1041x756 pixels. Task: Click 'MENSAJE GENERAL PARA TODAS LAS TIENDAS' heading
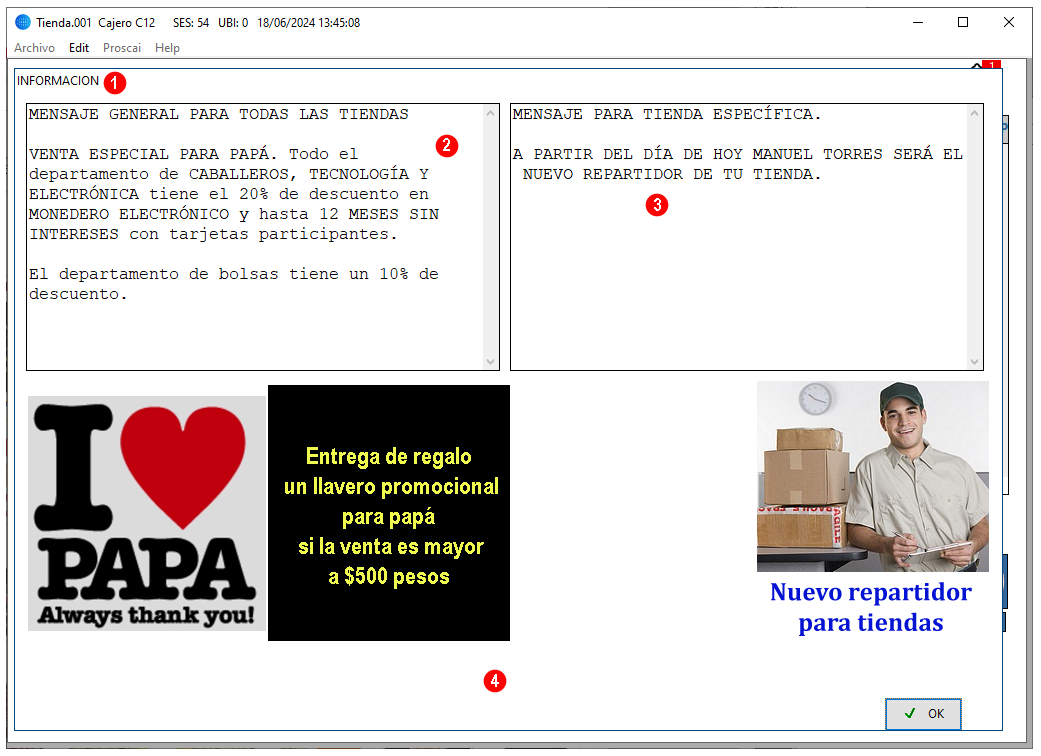(218, 114)
